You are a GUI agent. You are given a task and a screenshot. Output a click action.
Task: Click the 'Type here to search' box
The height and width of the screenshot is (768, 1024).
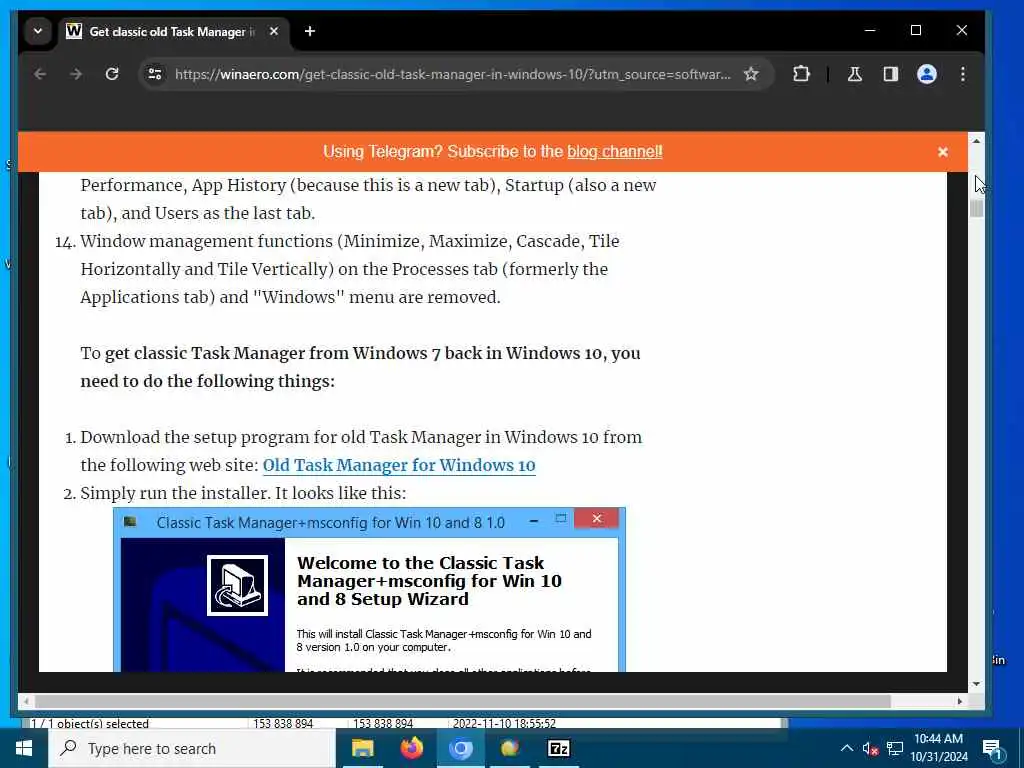(191, 748)
